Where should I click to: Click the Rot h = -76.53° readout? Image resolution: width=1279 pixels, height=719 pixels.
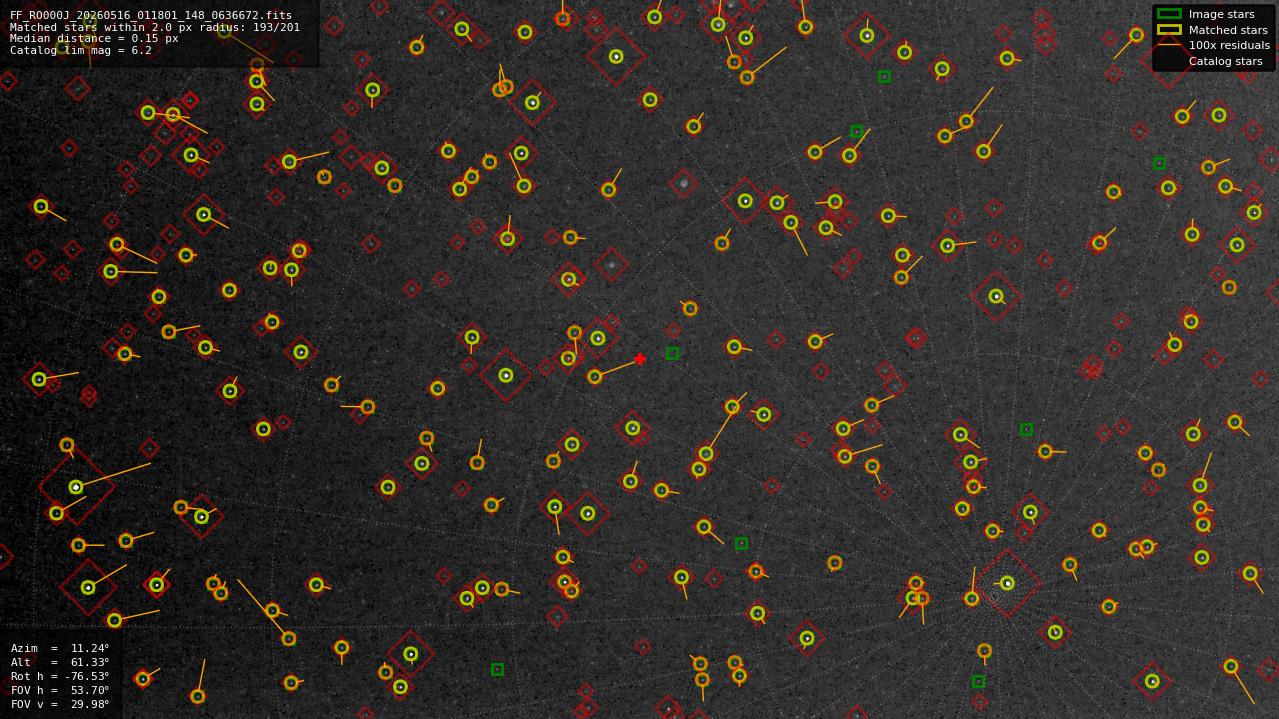[x=60, y=676]
